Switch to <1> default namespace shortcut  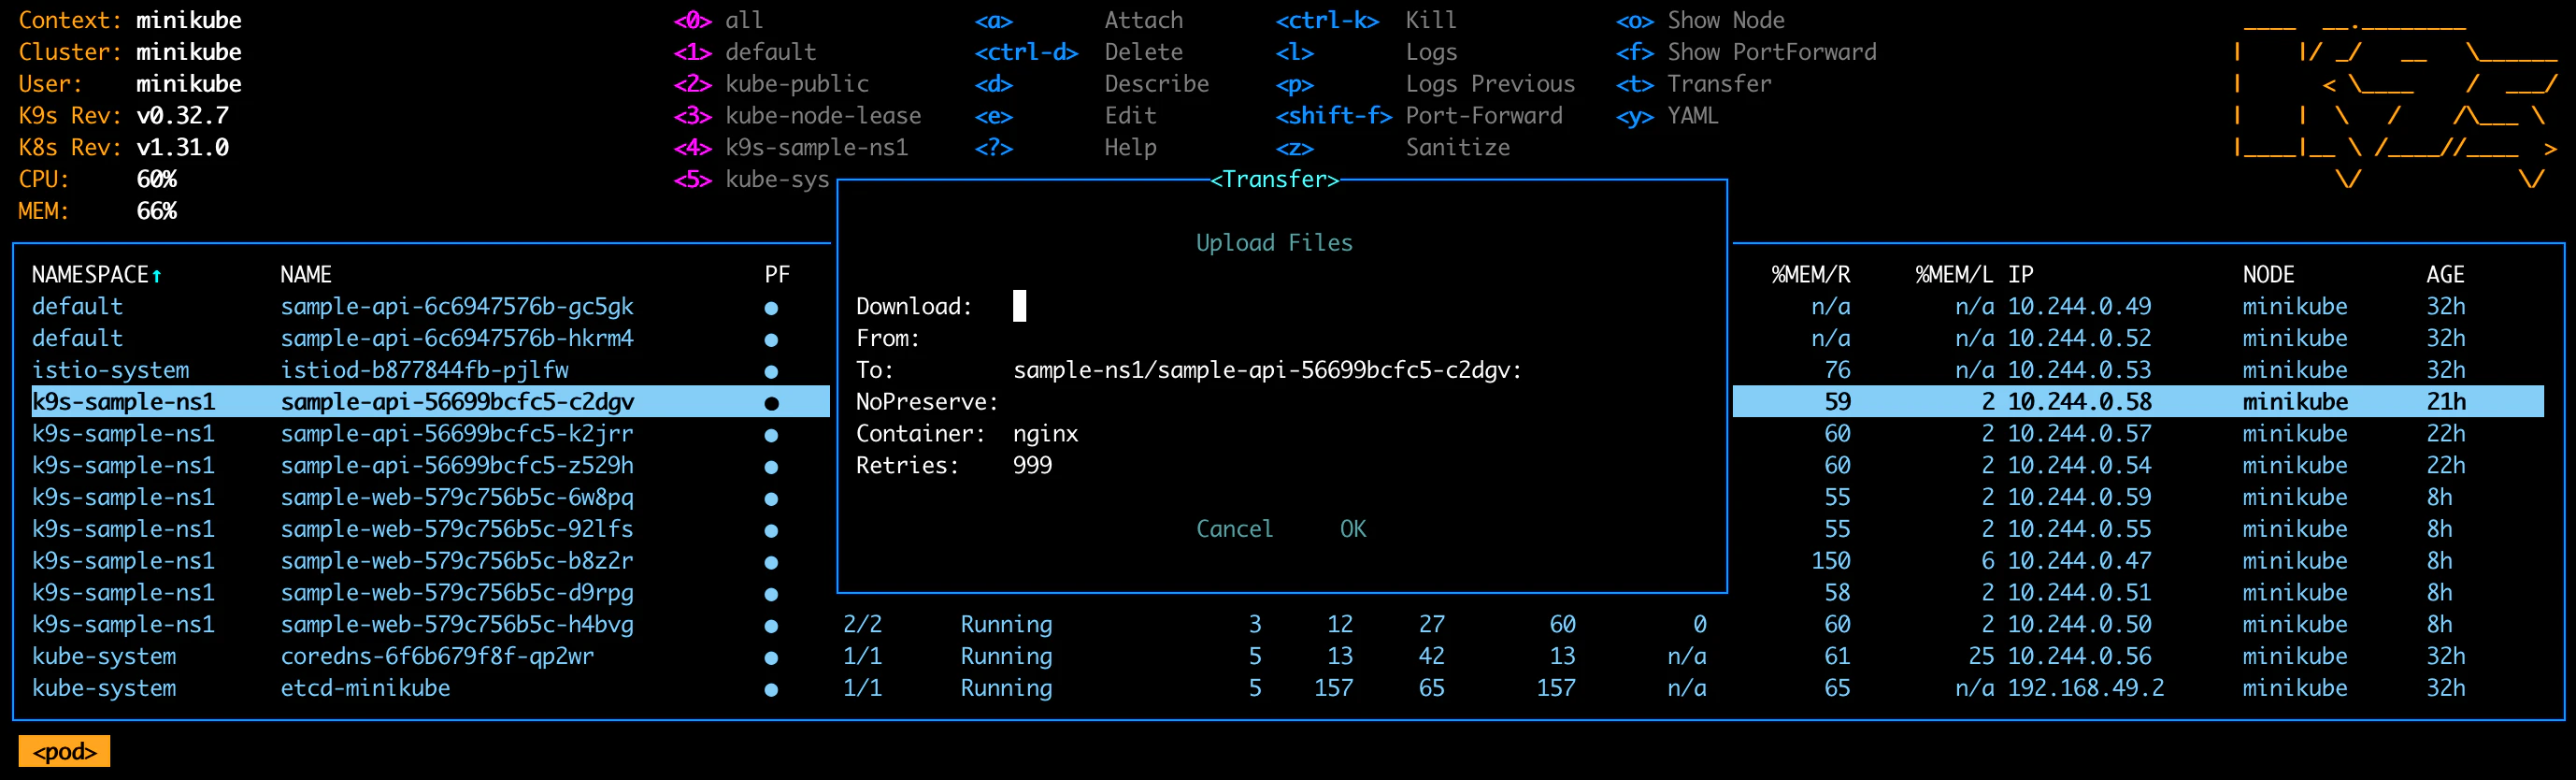point(744,52)
